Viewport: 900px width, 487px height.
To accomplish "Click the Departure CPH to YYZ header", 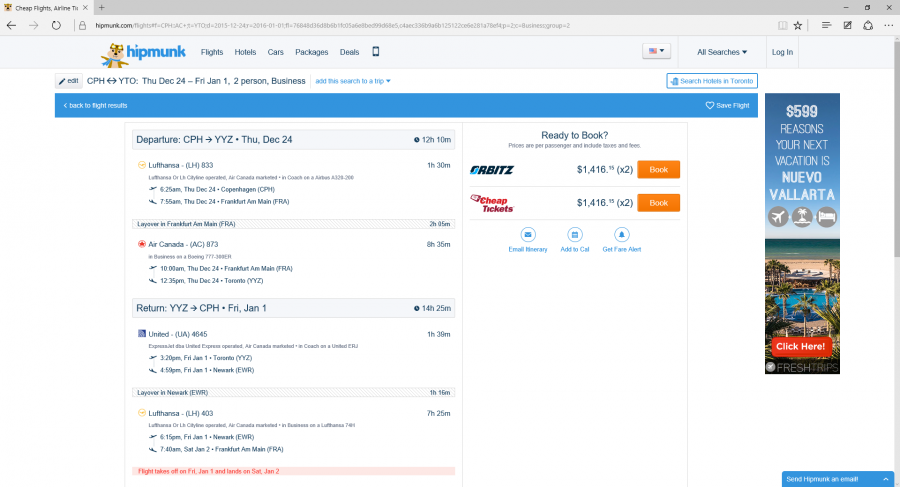I will [x=293, y=140].
